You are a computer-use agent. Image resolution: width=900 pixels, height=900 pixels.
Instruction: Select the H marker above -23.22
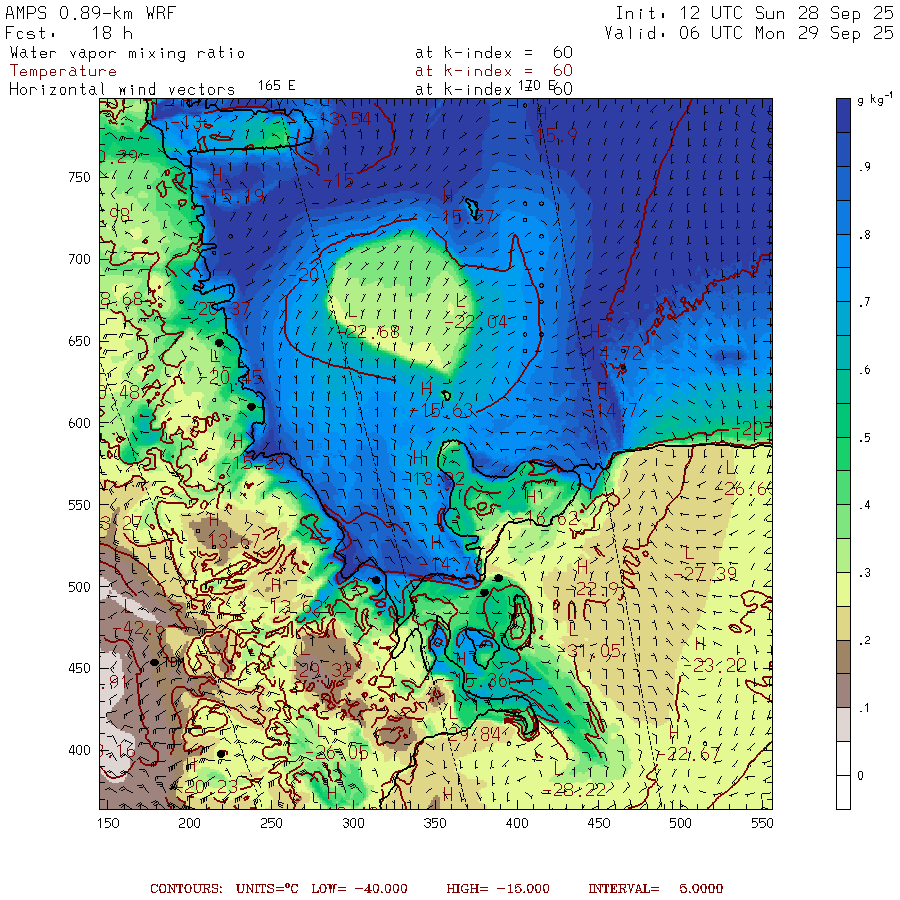pyautogui.click(x=699, y=643)
